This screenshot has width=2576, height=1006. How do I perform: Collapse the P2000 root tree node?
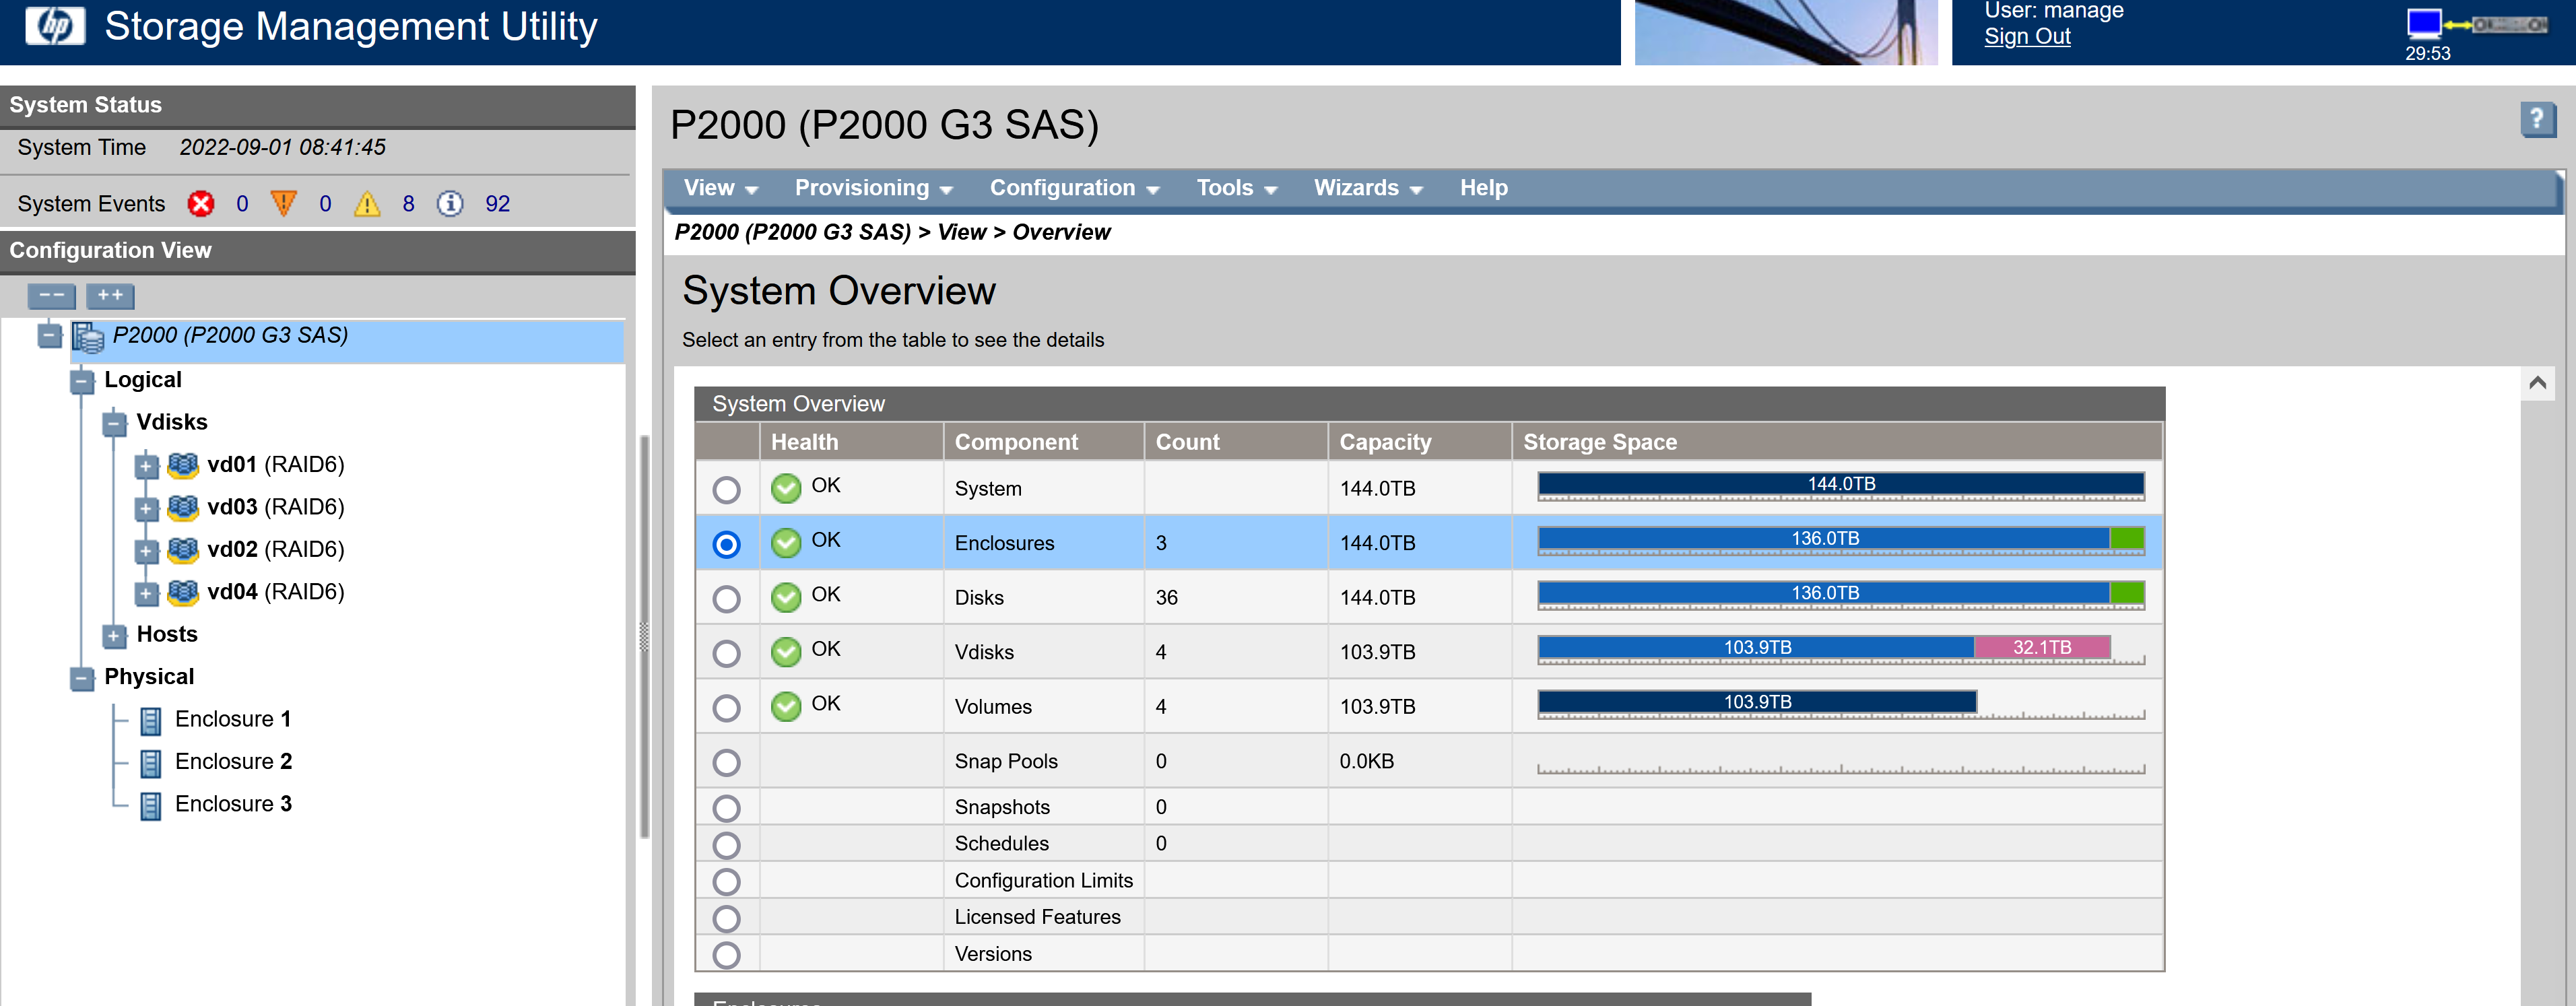(x=50, y=336)
